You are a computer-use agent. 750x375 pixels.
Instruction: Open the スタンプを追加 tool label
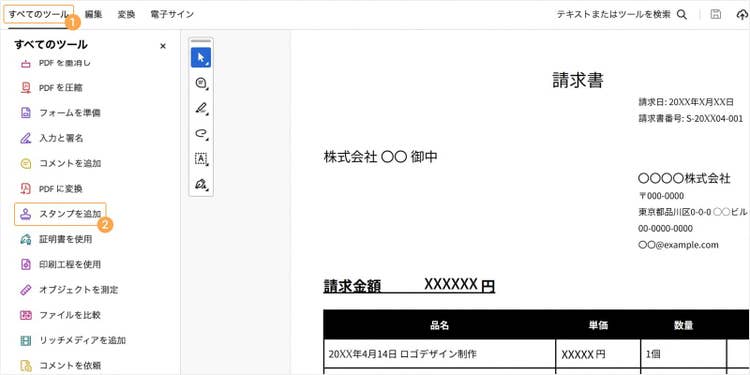(x=70, y=214)
